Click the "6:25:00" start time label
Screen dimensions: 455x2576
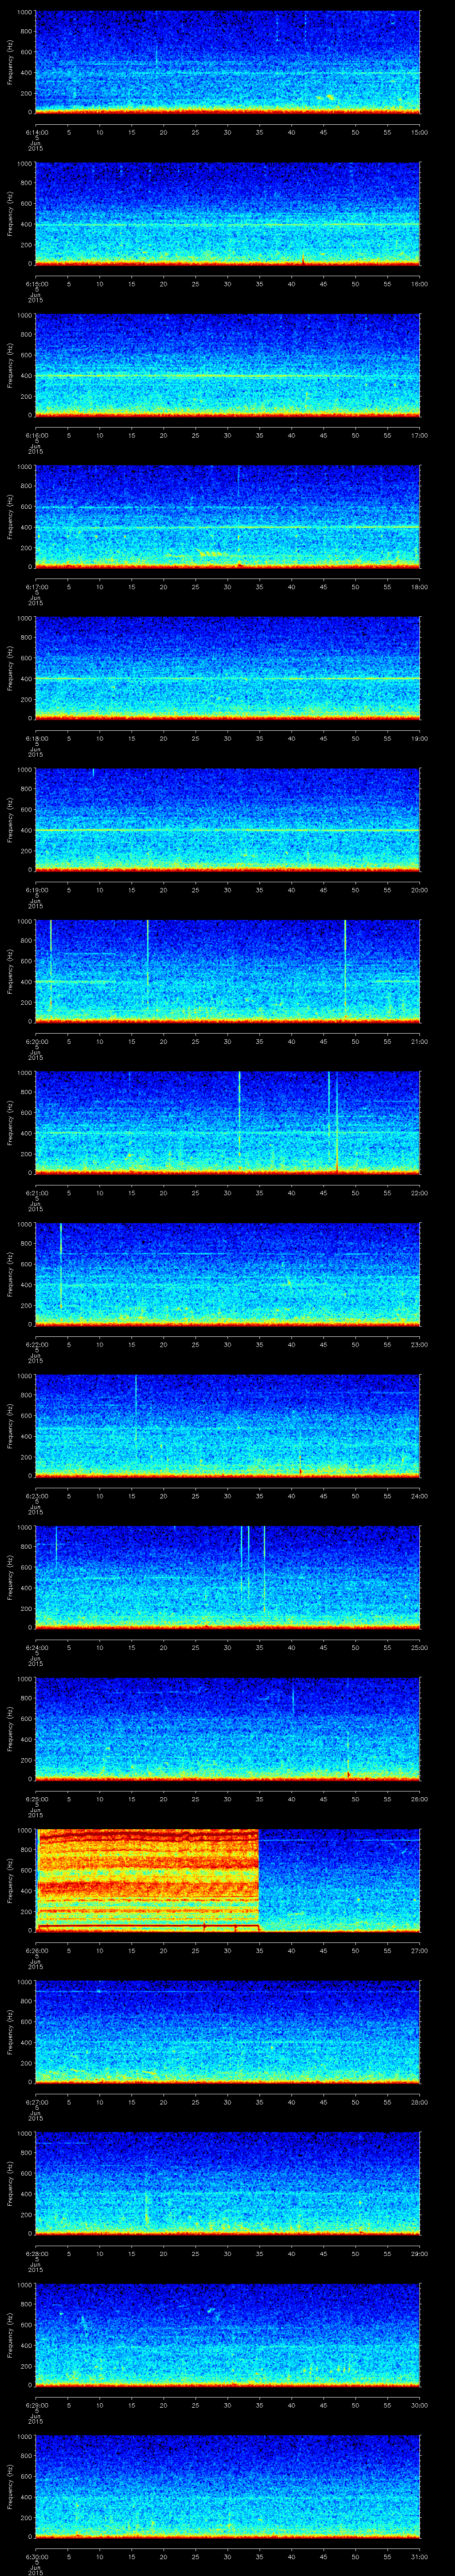[36, 1799]
